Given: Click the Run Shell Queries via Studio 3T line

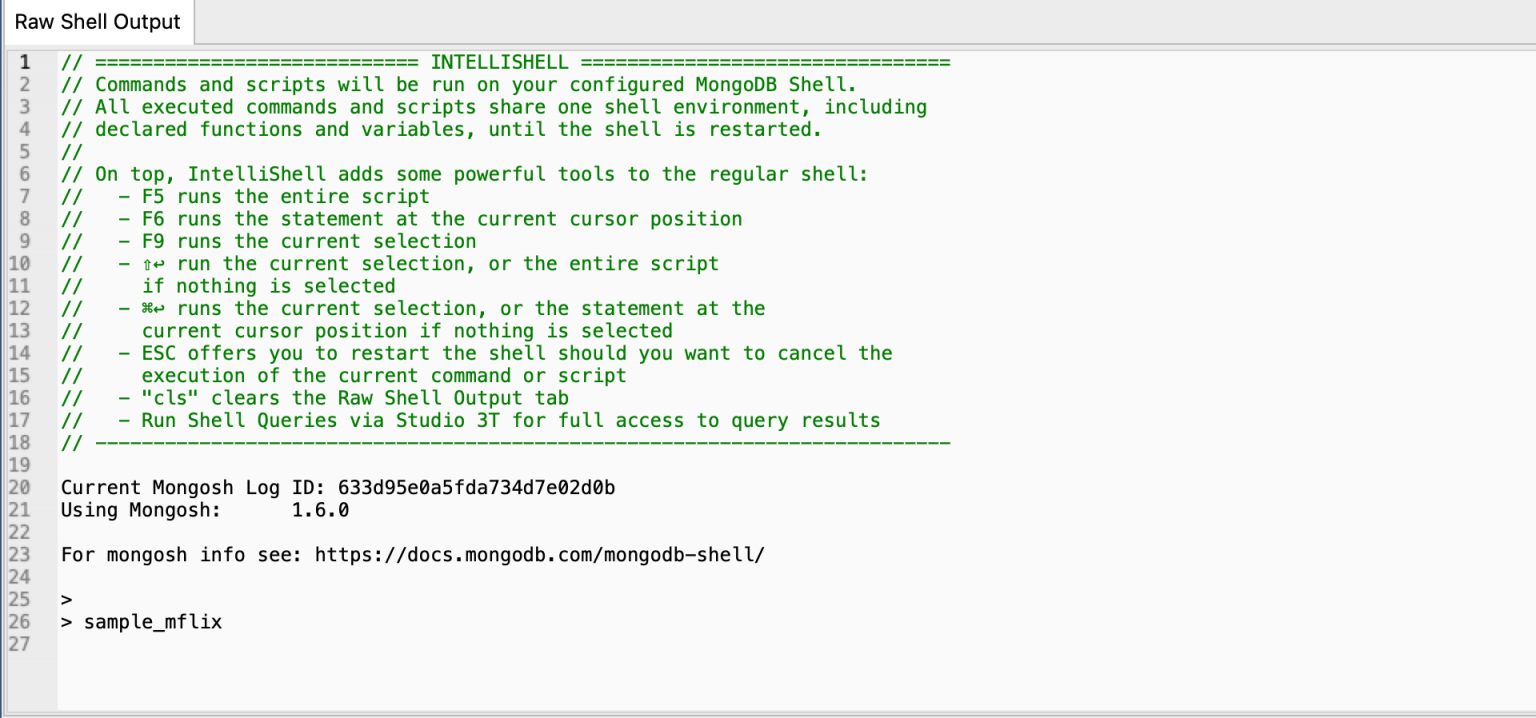Looking at the screenshot, I should click(471, 420).
